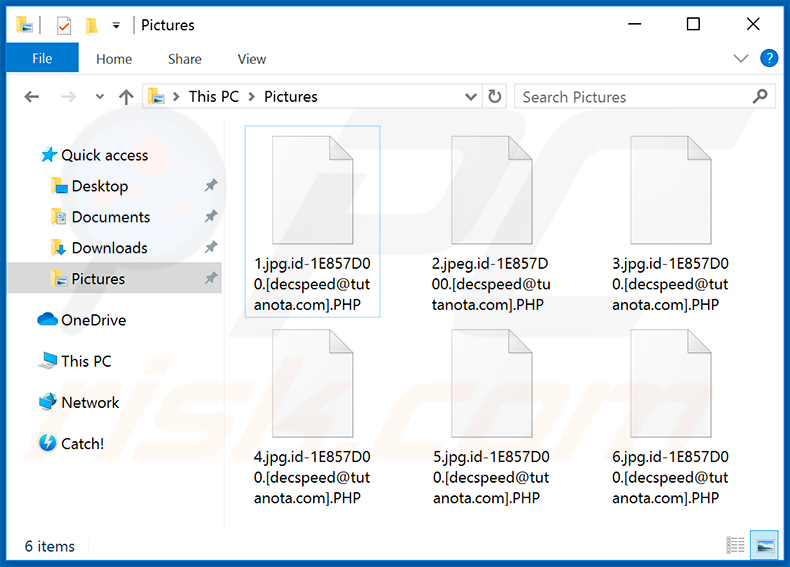This screenshot has height=567, width=790.
Task: Refresh the Pictures folder view
Action: pyautogui.click(x=495, y=97)
